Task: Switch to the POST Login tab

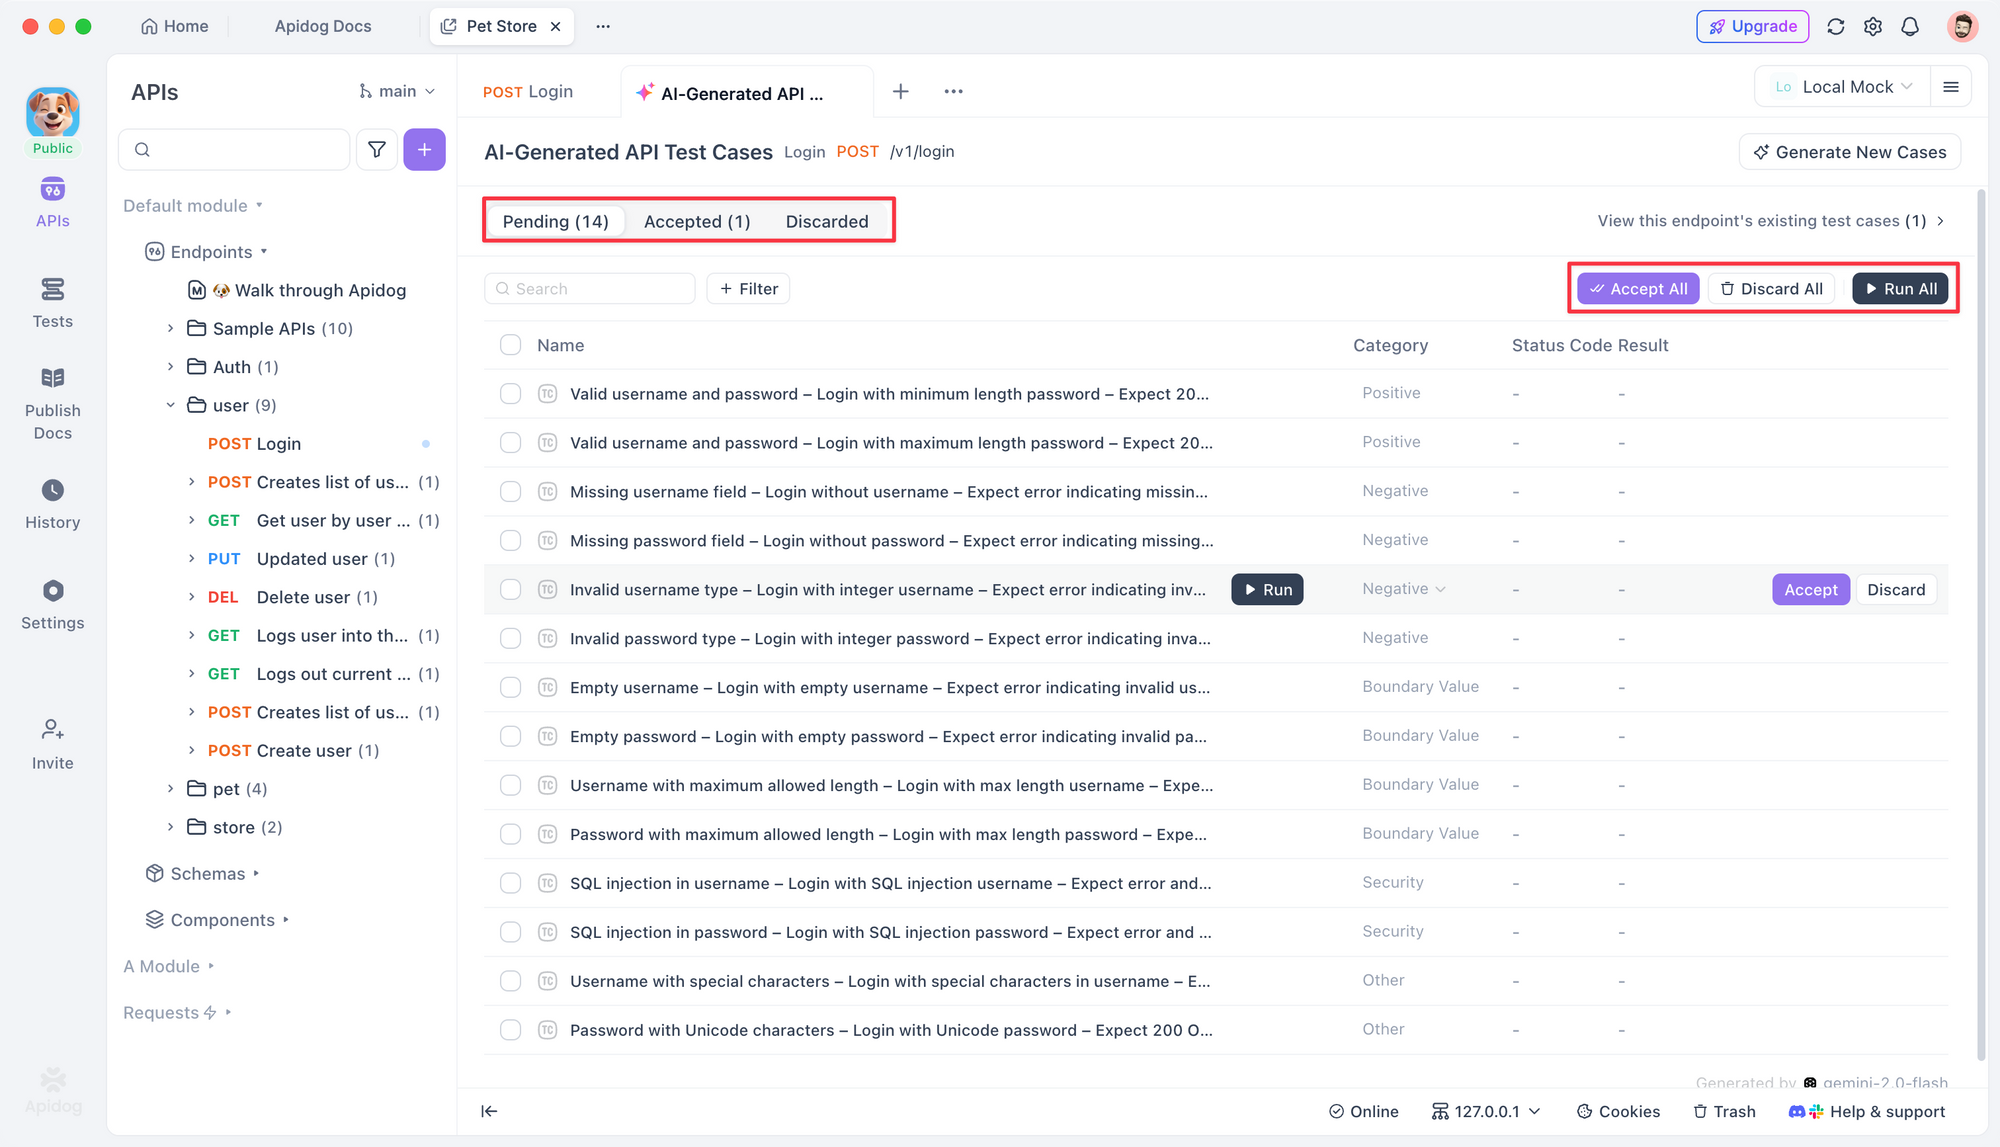Action: [527, 91]
